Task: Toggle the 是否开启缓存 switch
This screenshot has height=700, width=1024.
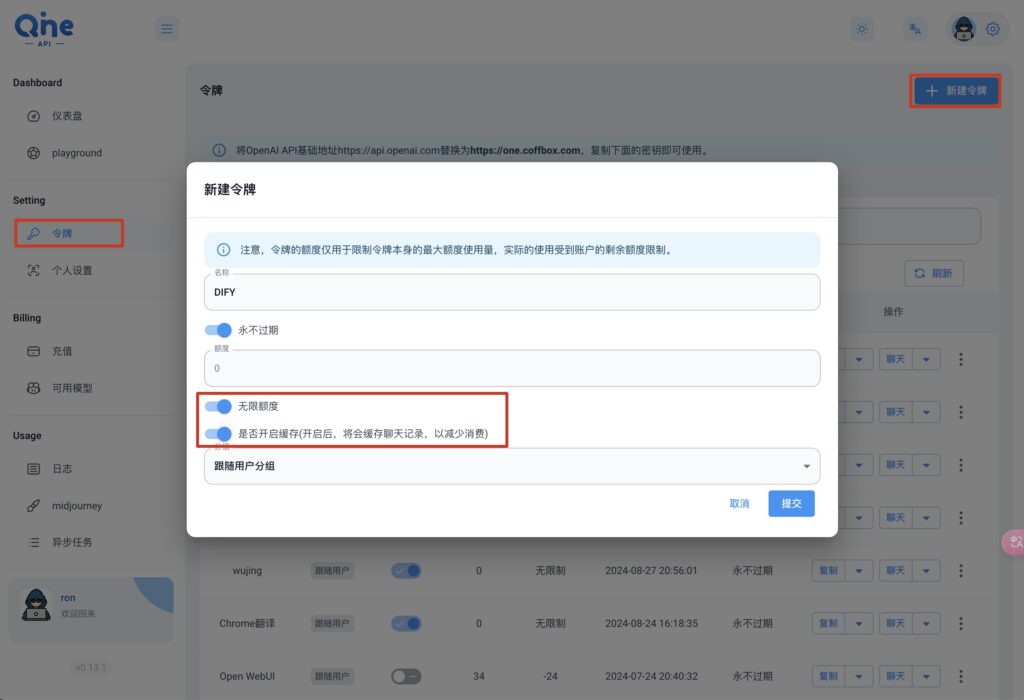Action: pyautogui.click(x=218, y=434)
